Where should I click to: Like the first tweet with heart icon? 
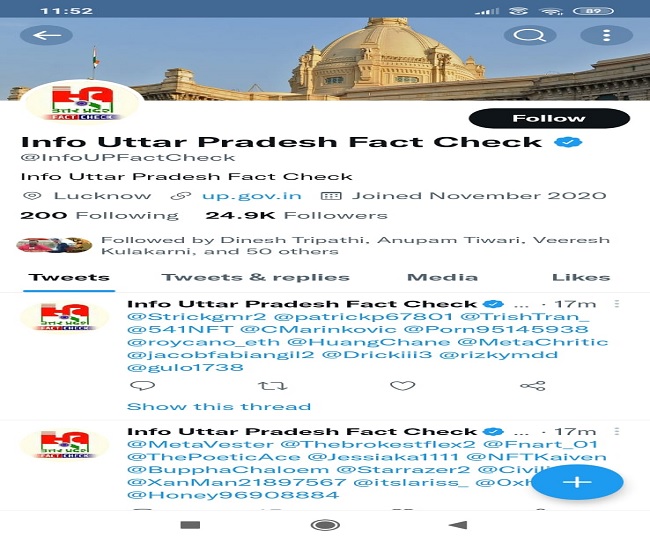(x=403, y=386)
